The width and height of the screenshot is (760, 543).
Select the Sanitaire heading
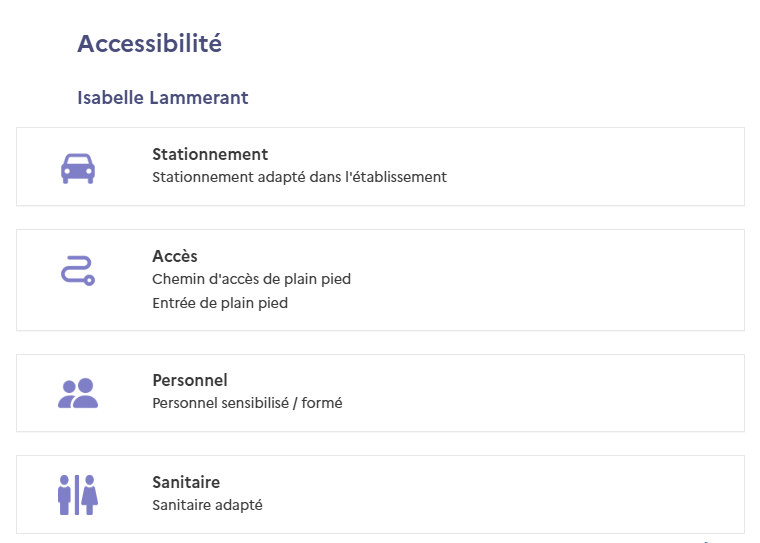186,482
